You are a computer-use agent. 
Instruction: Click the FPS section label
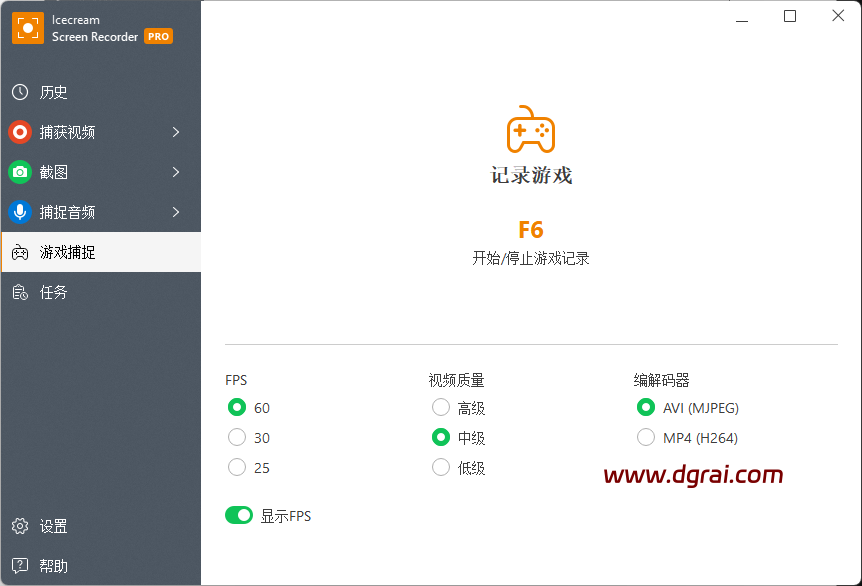point(236,380)
